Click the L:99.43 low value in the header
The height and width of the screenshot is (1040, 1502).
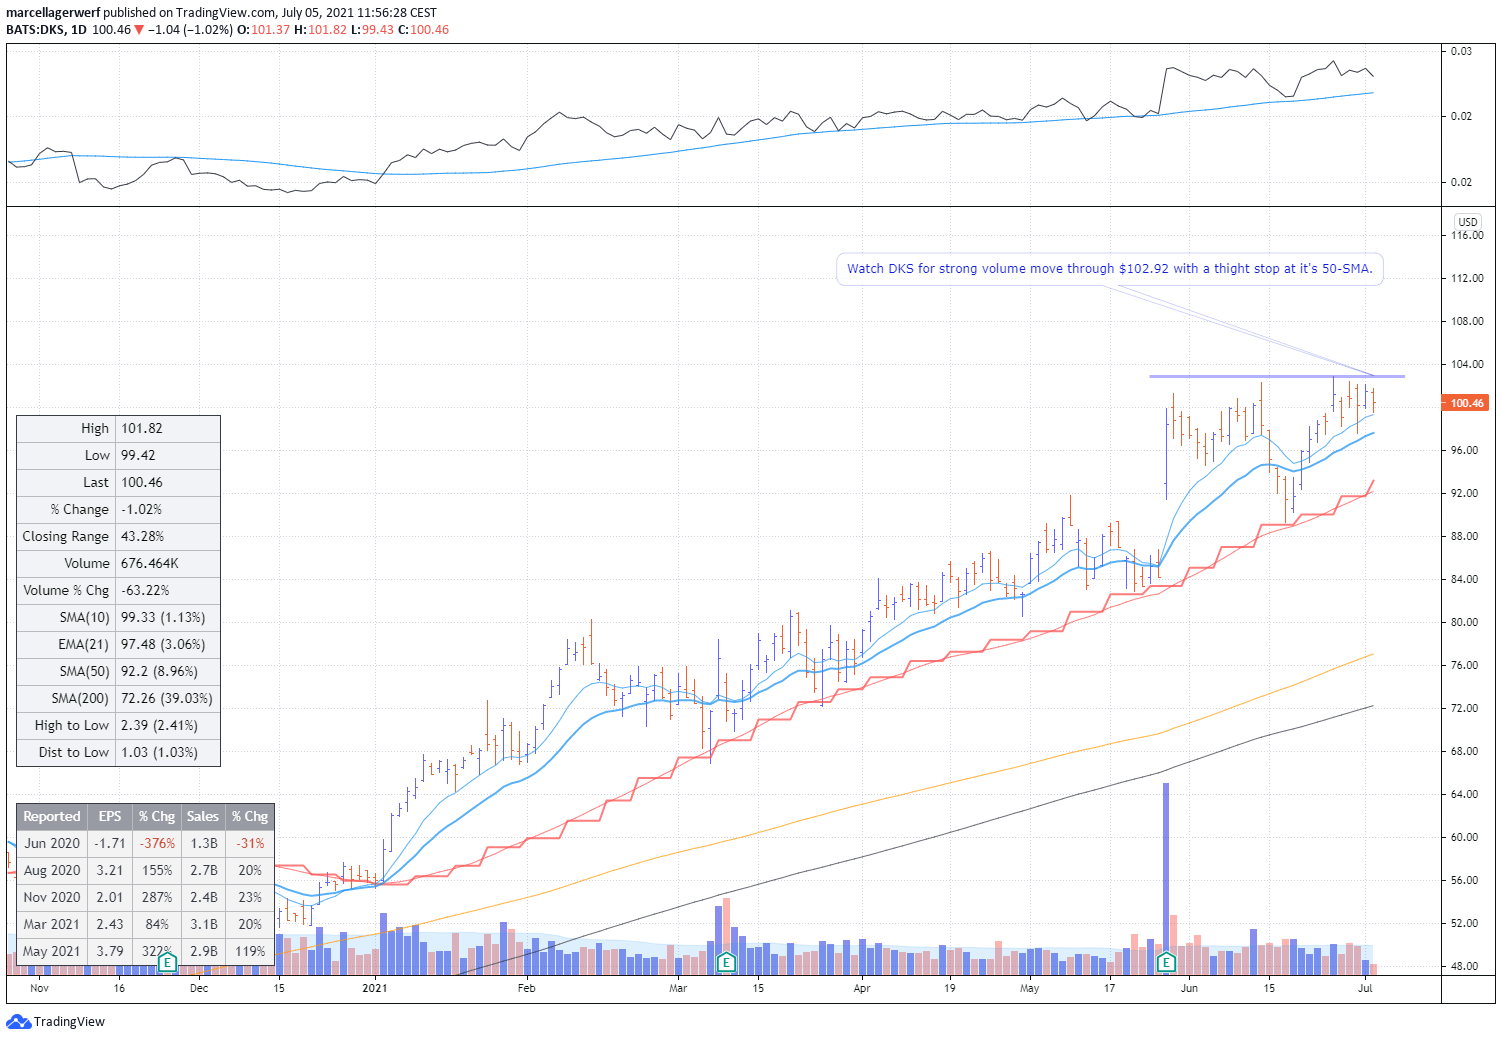pos(372,30)
